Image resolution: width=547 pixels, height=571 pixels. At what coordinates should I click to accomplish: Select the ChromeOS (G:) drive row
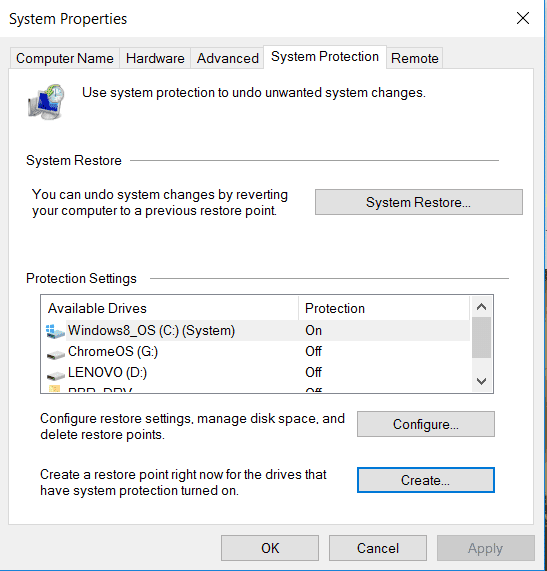257,351
